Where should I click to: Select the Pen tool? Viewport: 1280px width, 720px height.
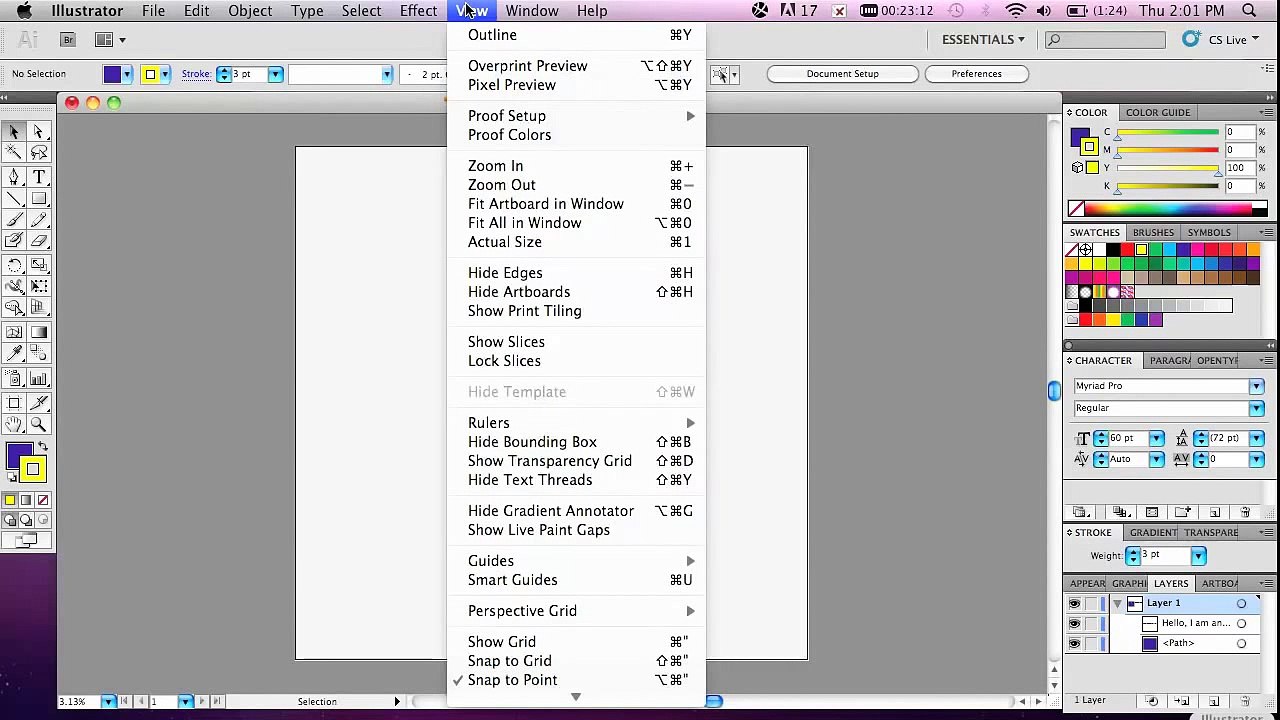coord(14,177)
